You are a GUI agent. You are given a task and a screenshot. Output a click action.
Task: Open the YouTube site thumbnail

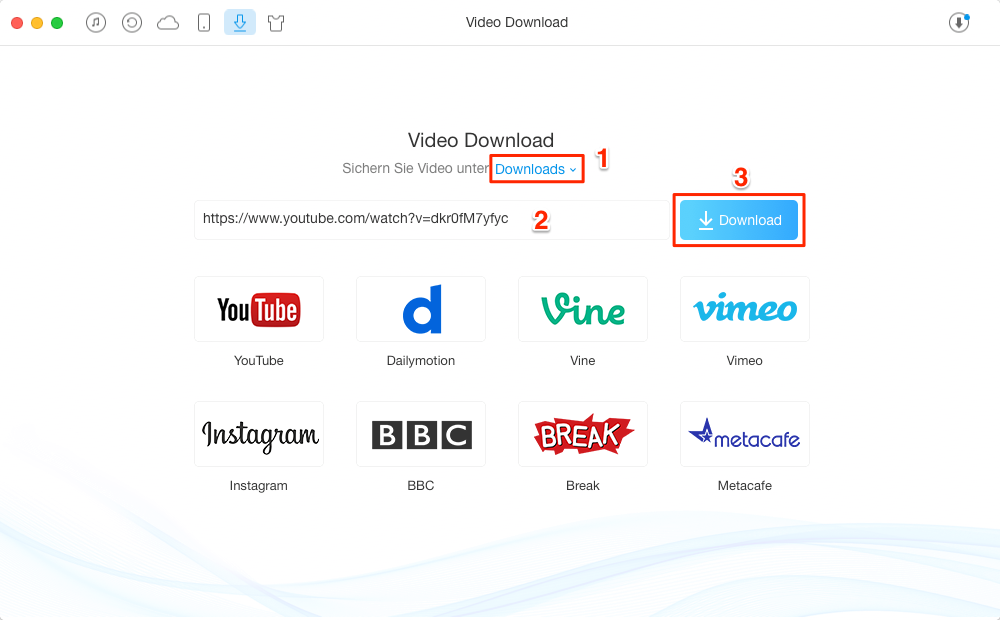(259, 309)
